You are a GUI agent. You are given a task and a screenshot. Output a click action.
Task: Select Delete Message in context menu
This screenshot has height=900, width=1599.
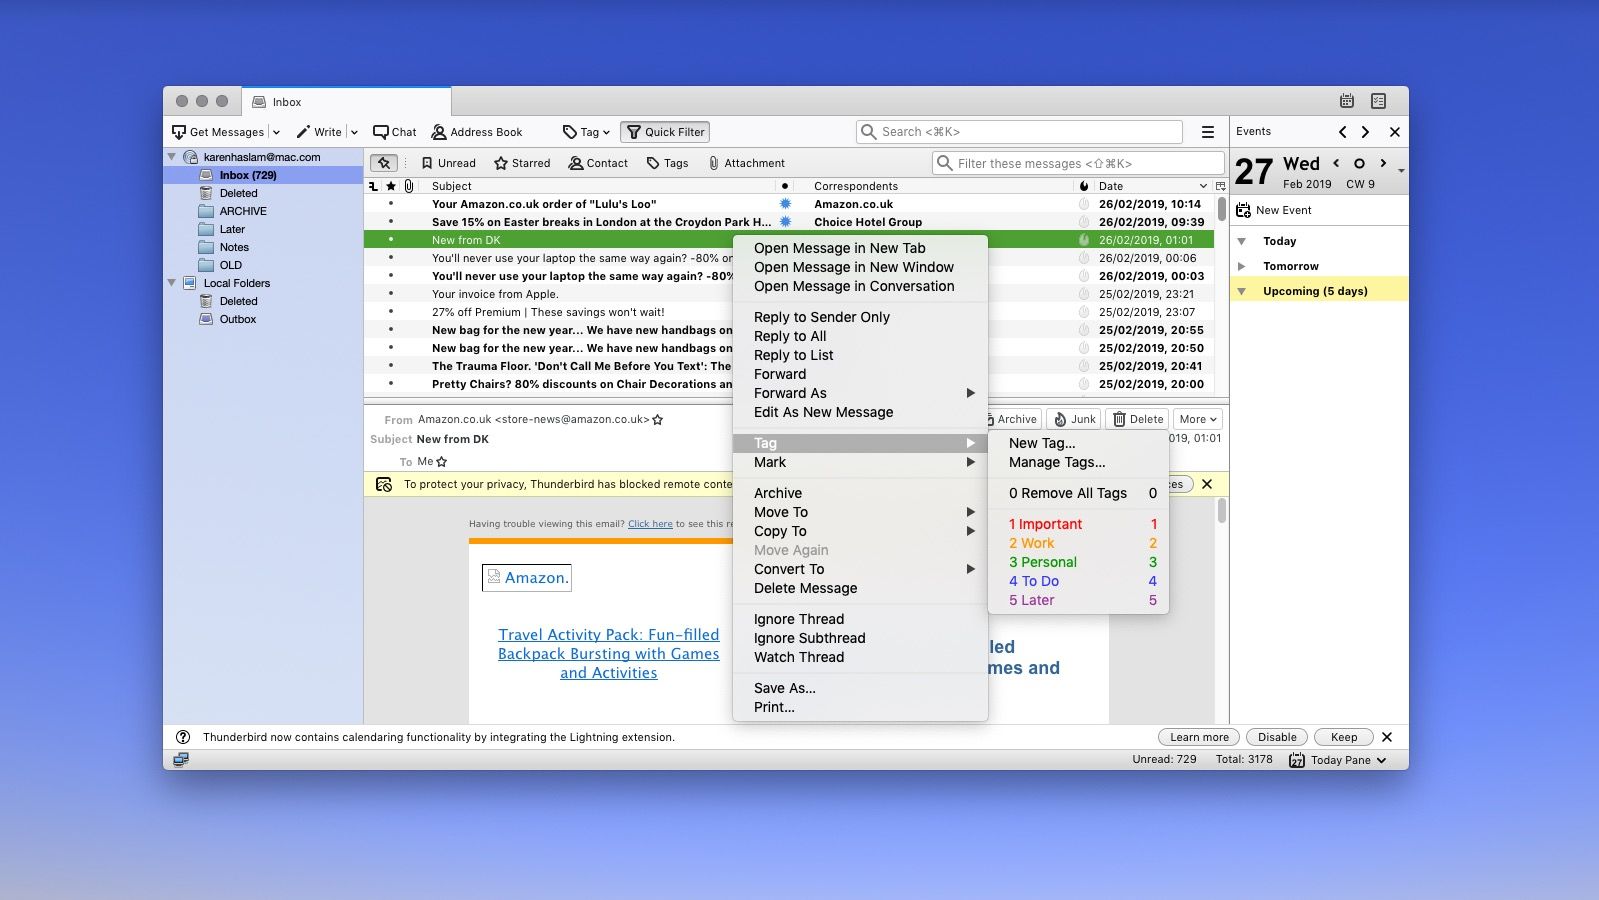860,588
